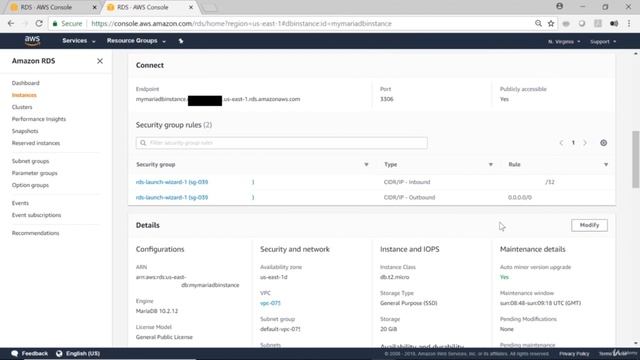640x360 pixels.
Task: Click the default-vpc-071 subnet group value
Action: tap(280, 329)
